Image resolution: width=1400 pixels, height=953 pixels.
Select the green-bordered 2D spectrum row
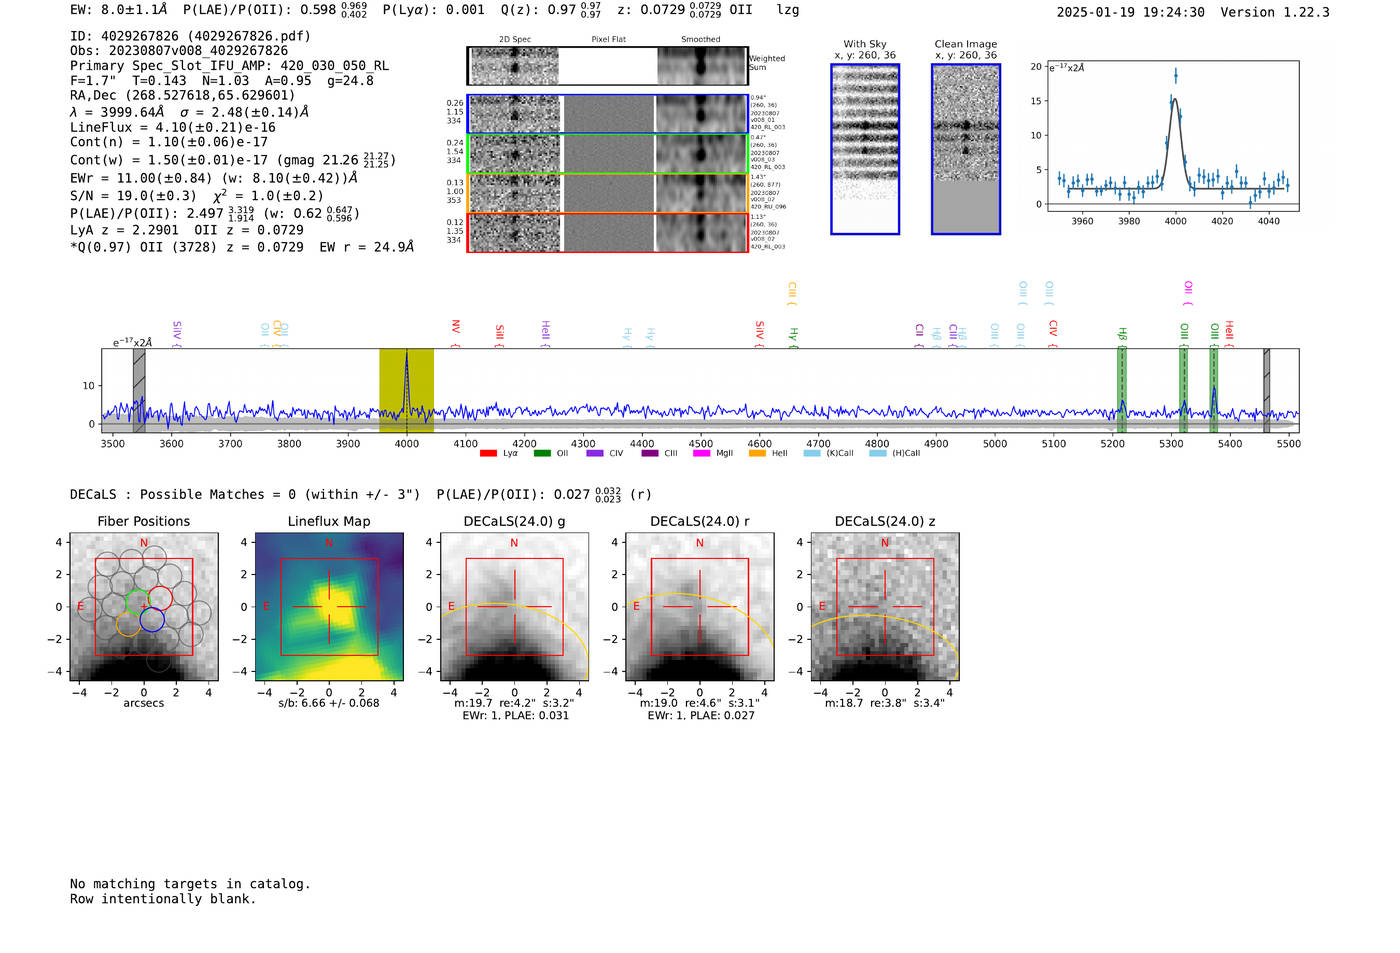(x=607, y=153)
